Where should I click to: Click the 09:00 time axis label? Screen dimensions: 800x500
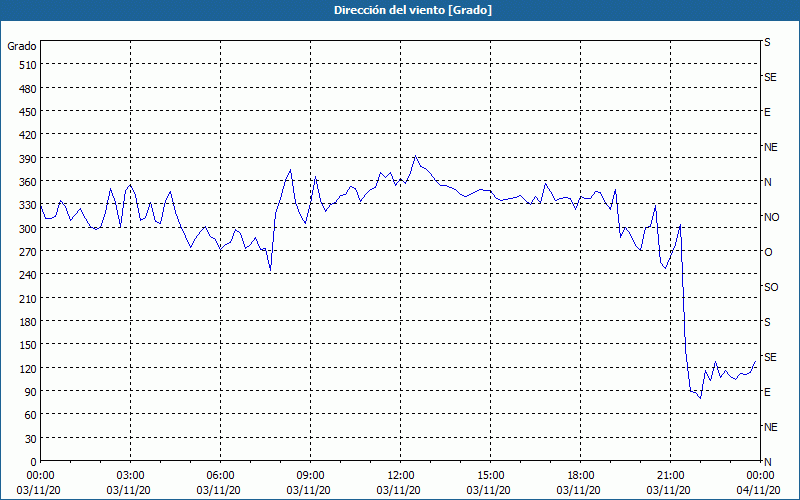pyautogui.click(x=311, y=476)
